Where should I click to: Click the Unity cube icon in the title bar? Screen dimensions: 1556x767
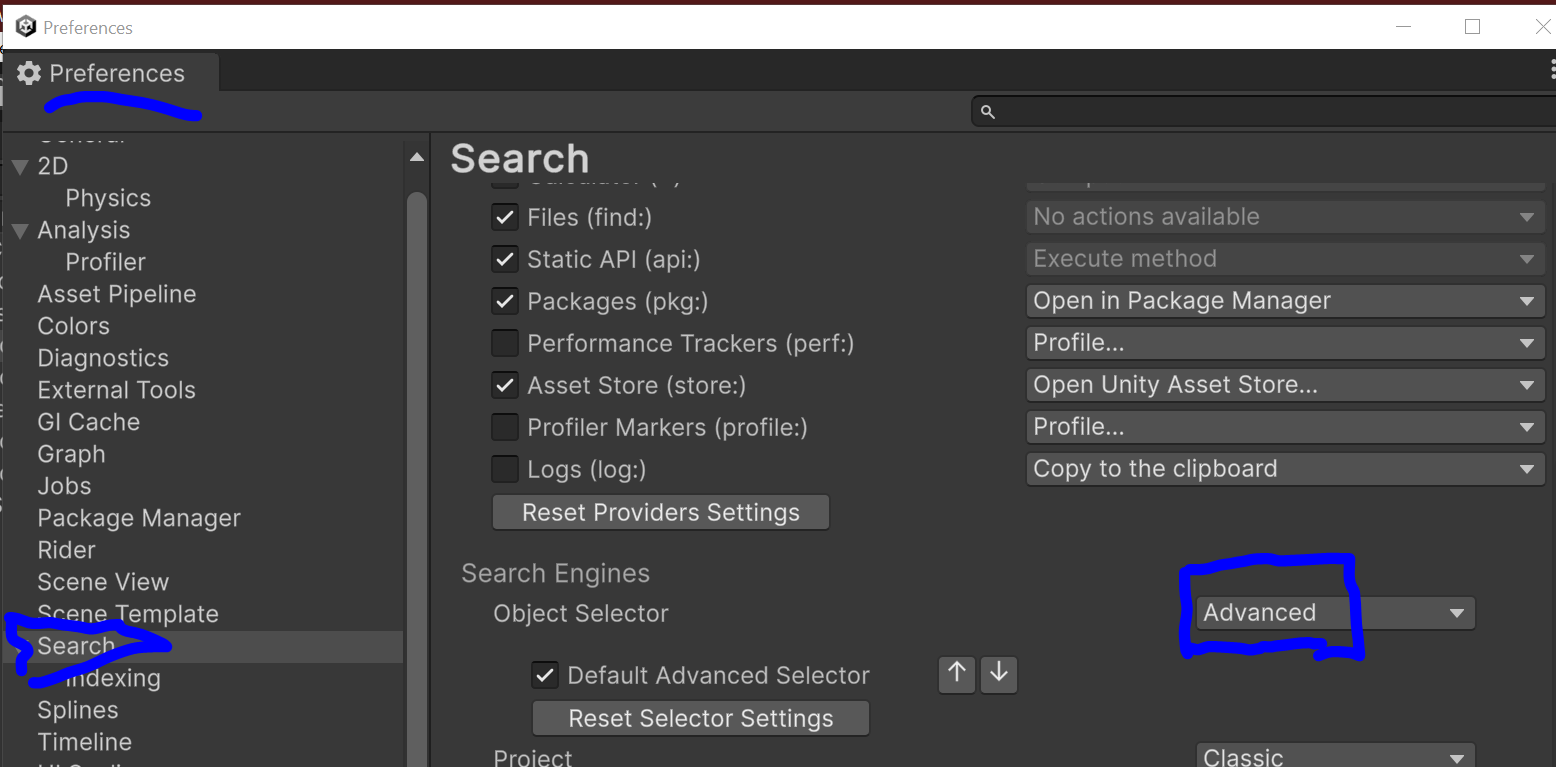tap(24, 26)
